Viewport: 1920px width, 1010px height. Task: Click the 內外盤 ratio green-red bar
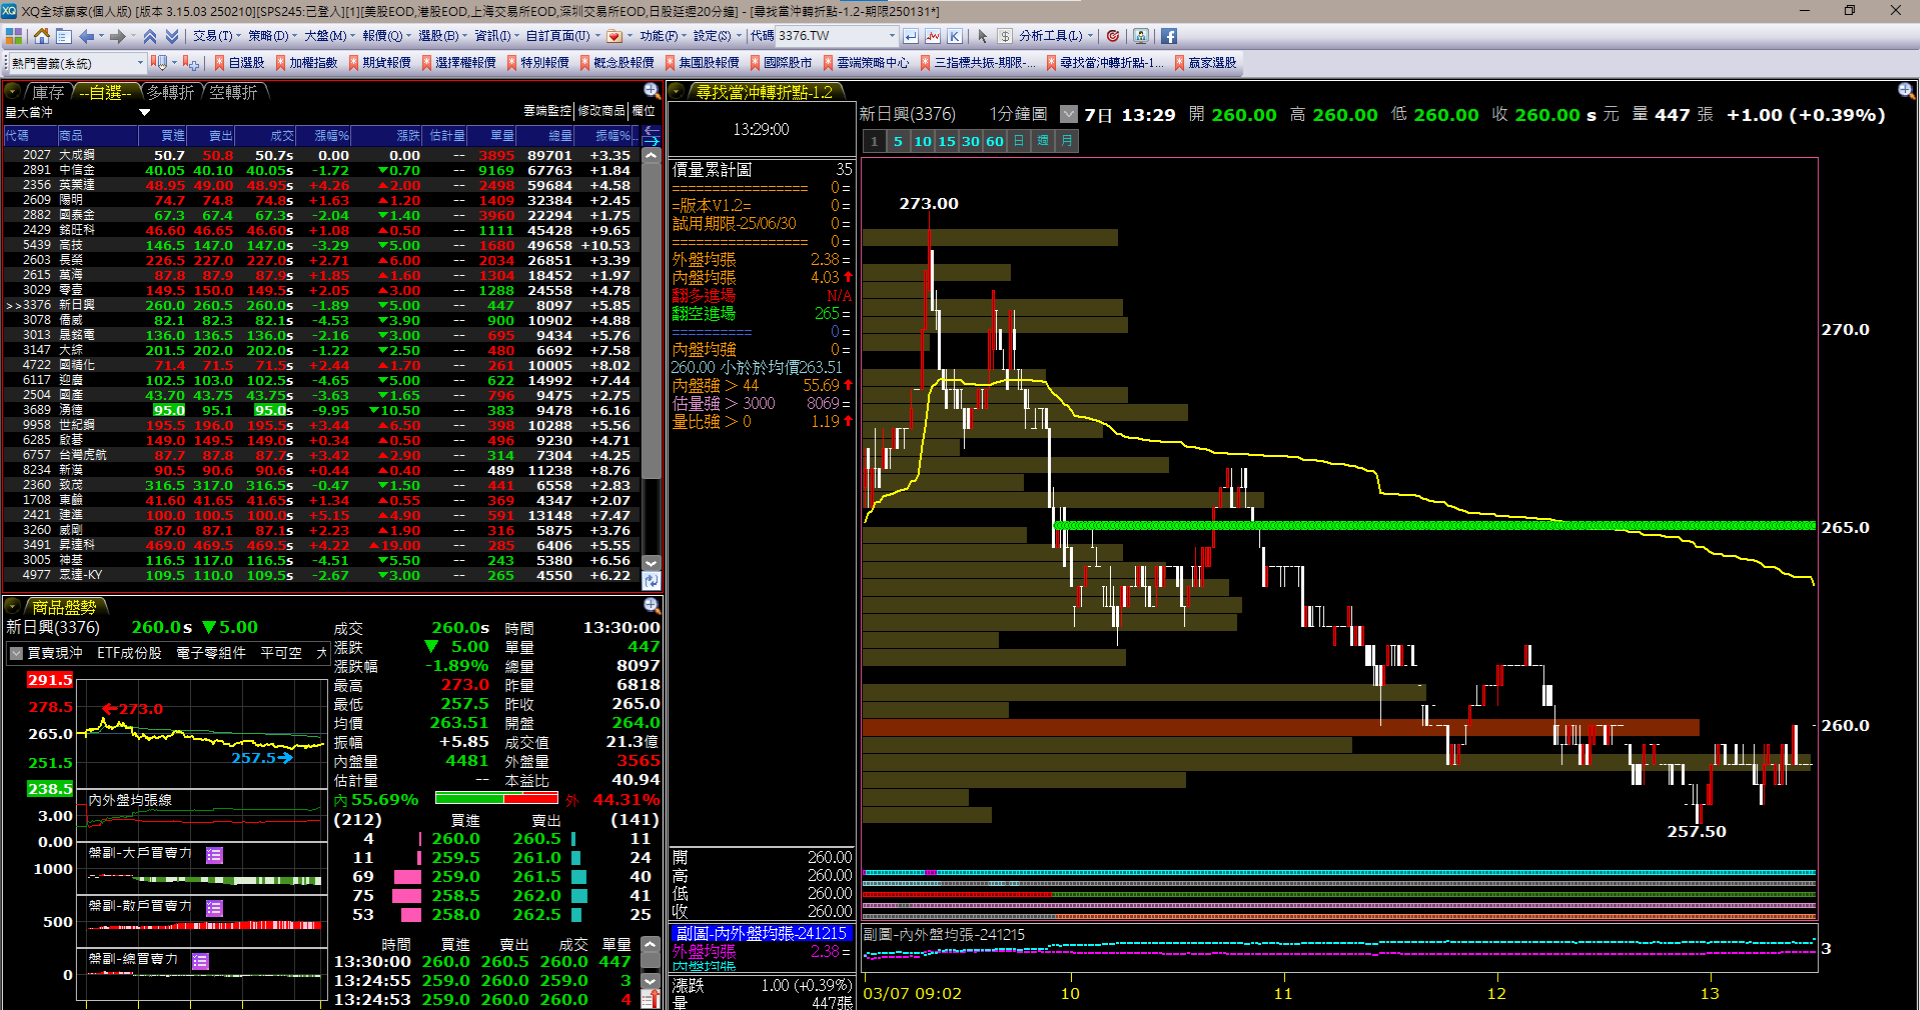[496, 799]
